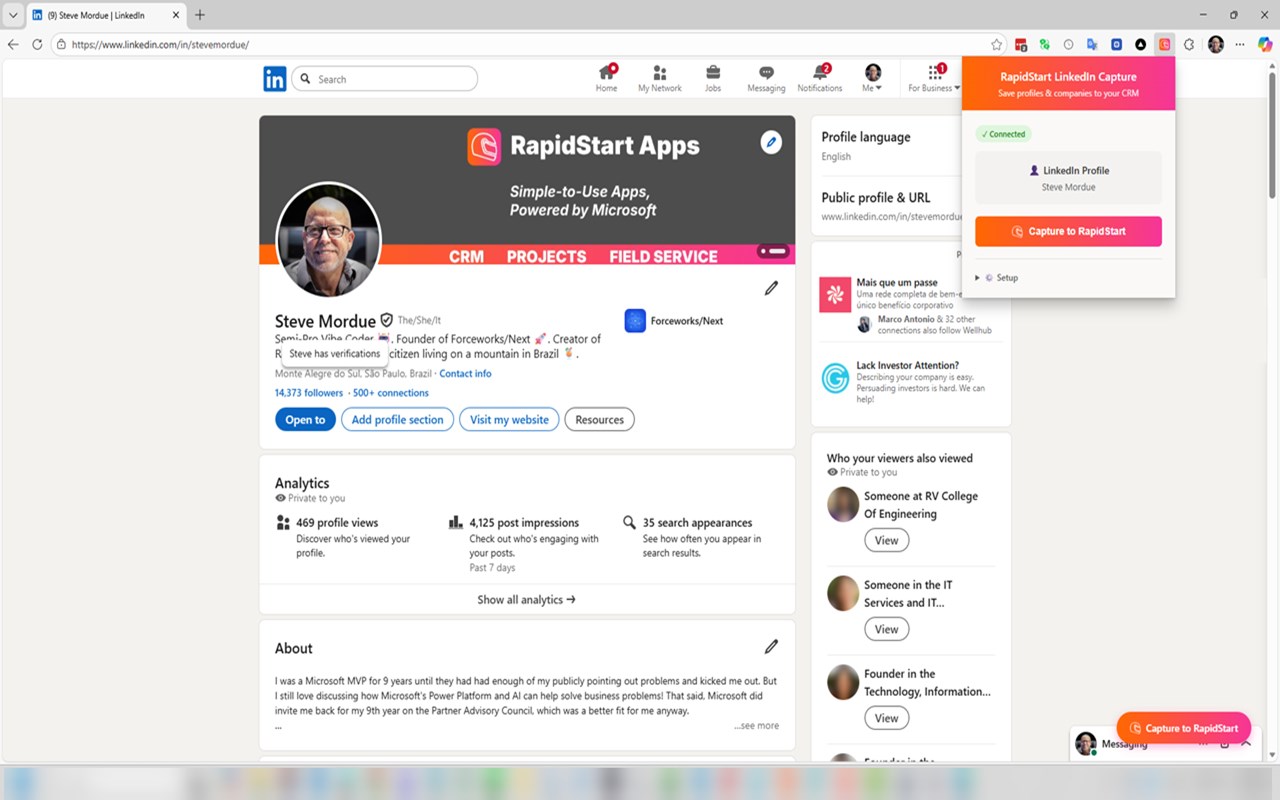This screenshot has width=1280, height=800.
Task: View Someone at RV College Of Engineering
Action: pos(887,540)
